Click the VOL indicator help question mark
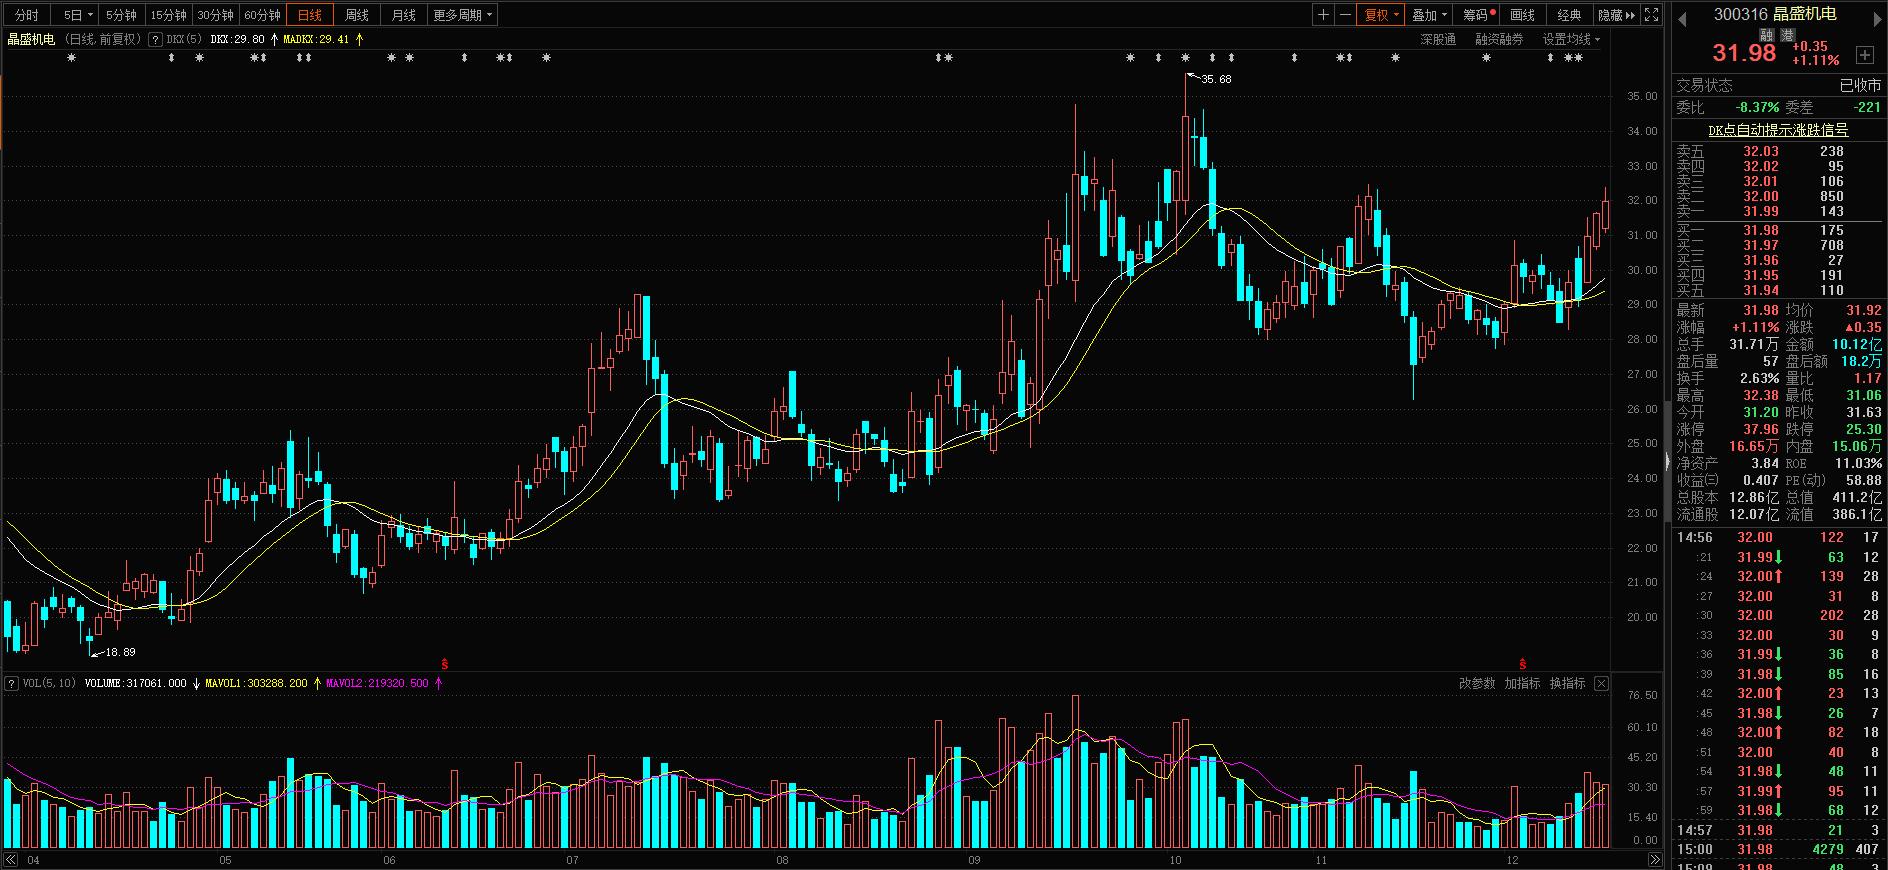 click(12, 684)
